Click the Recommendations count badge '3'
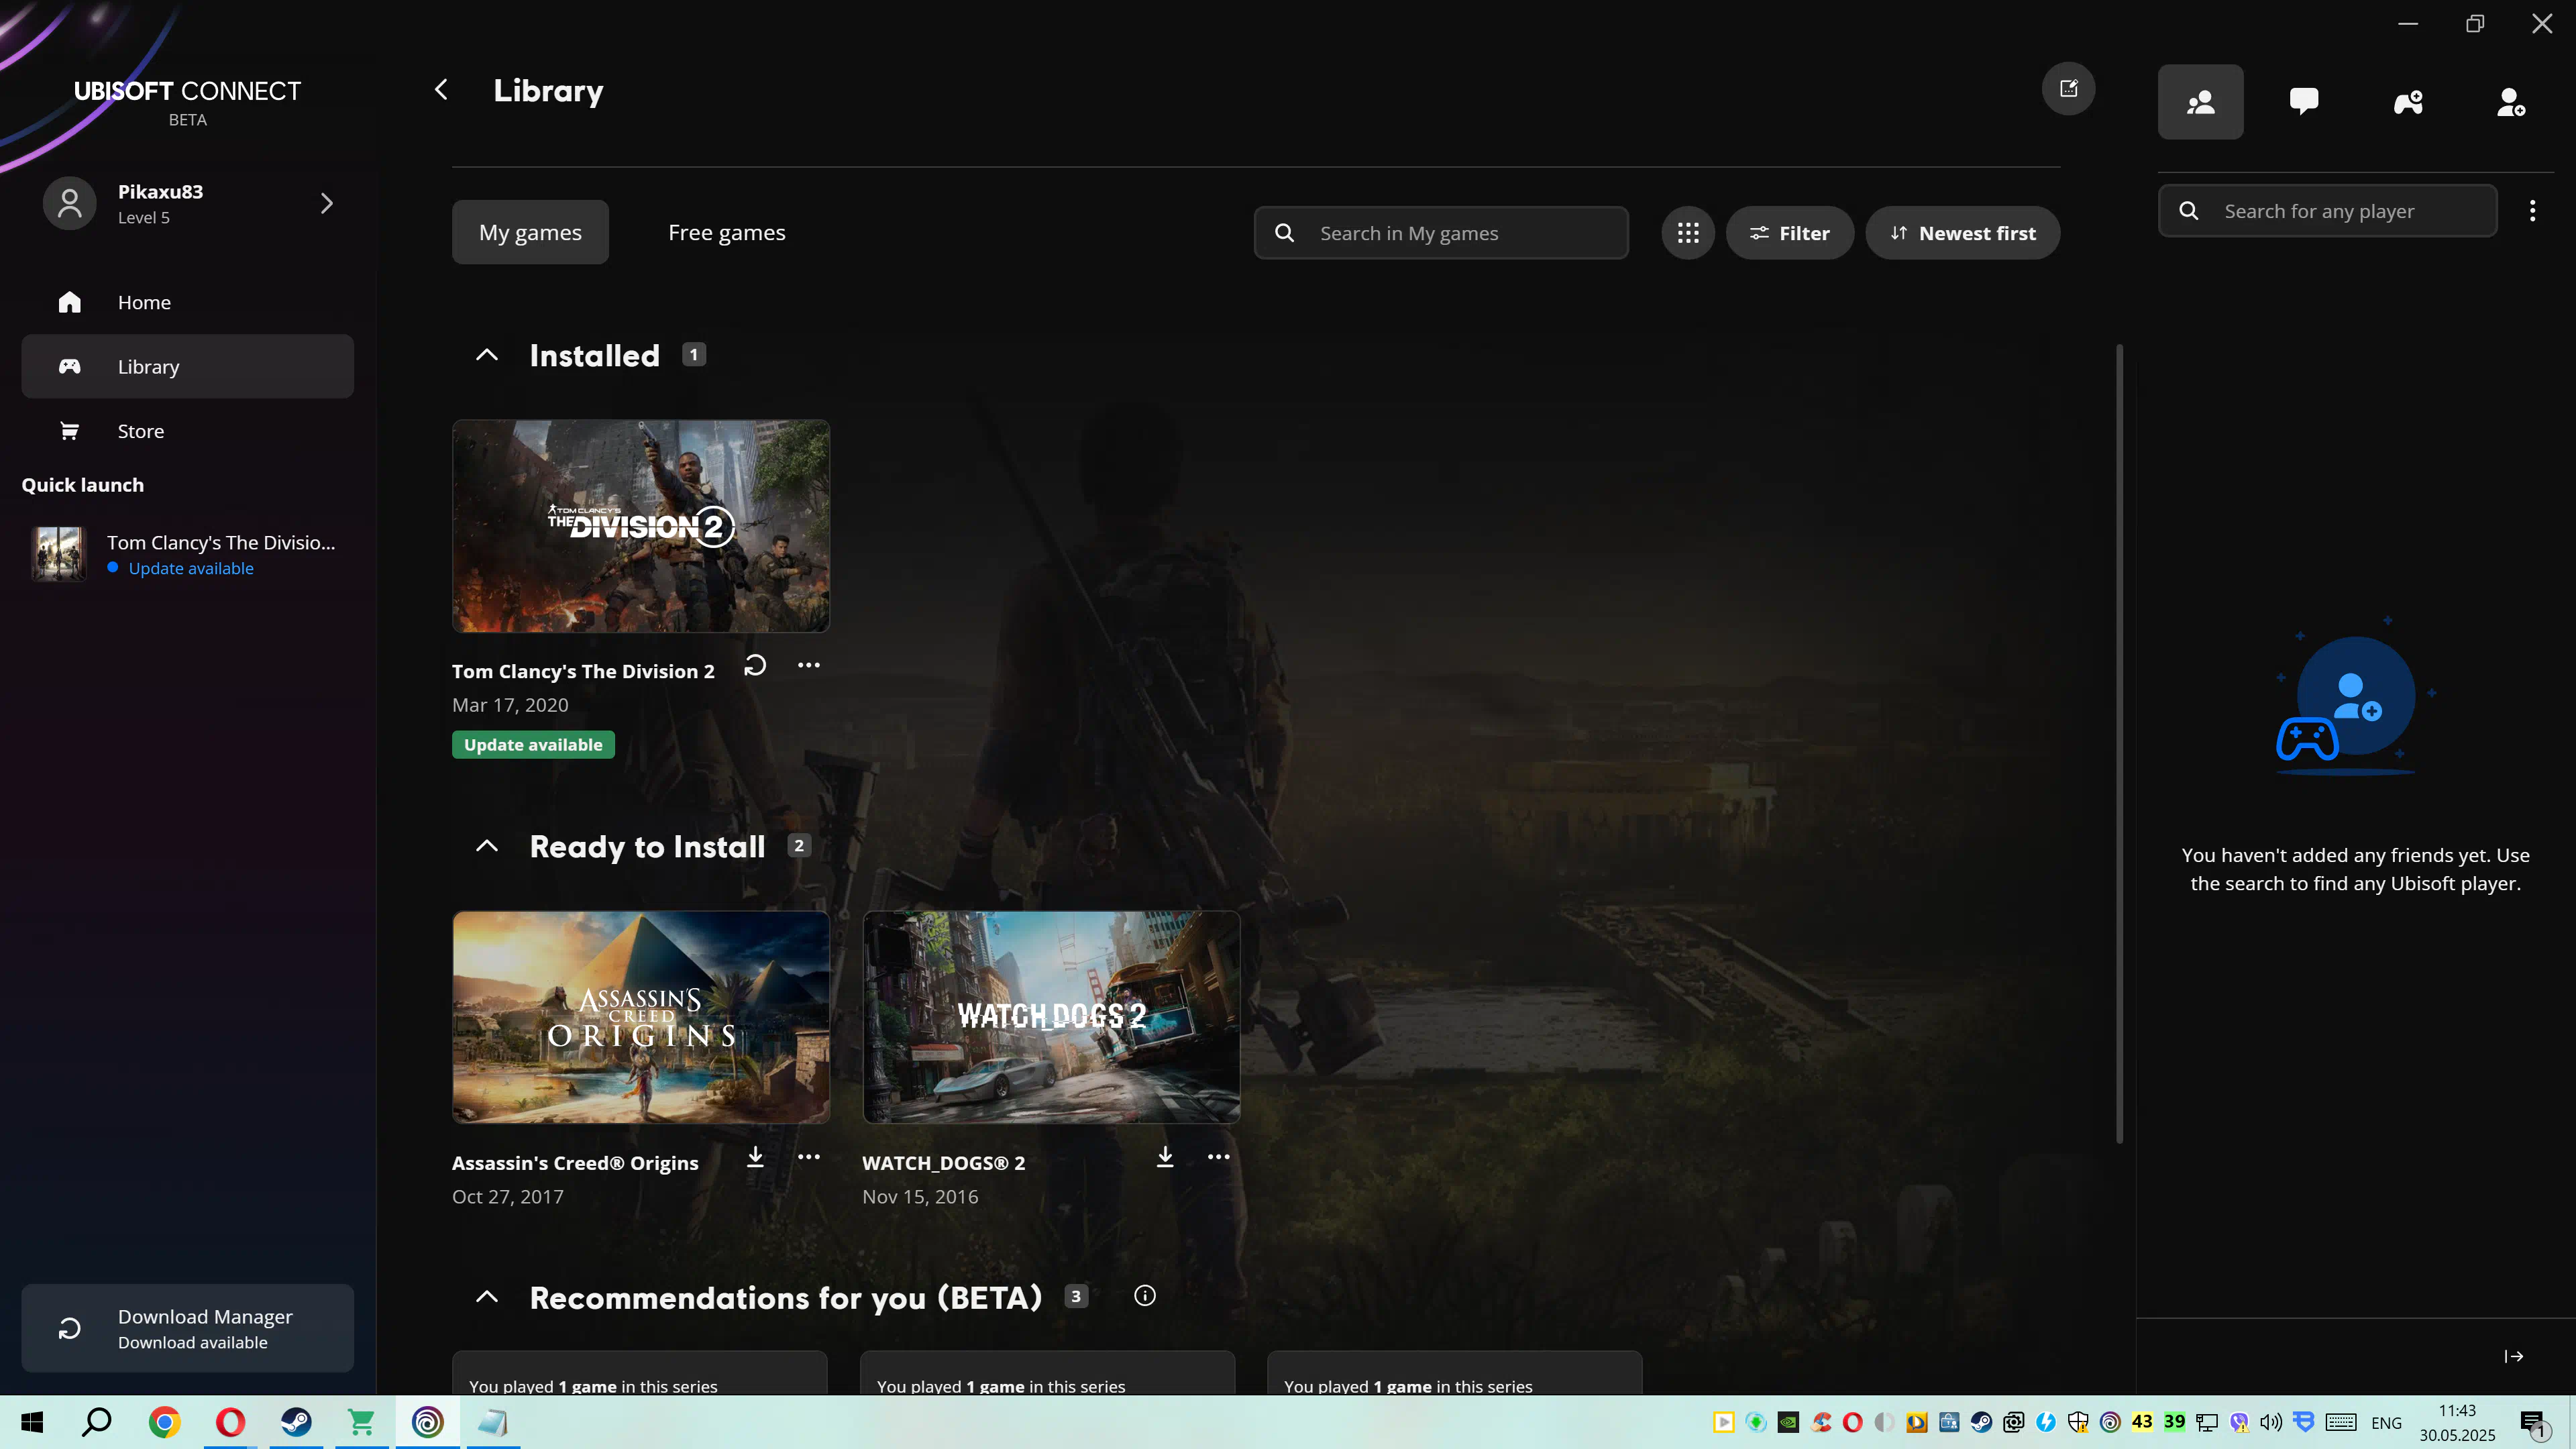 pos(1076,1296)
